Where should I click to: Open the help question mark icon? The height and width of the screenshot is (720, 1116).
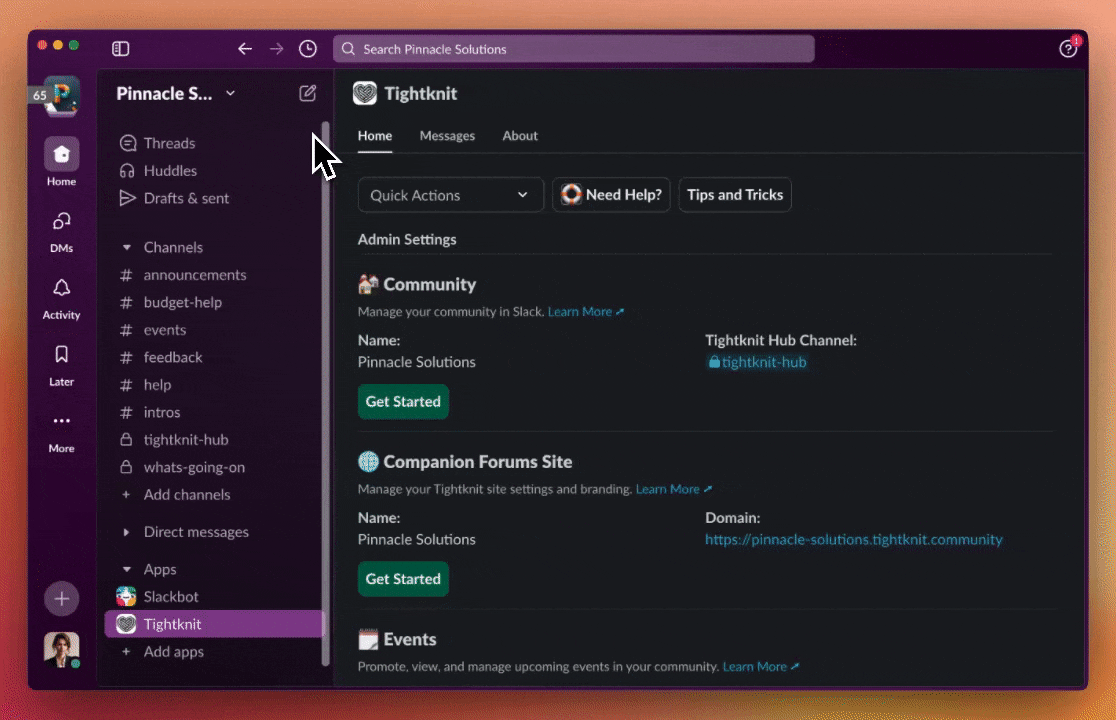pyautogui.click(x=1068, y=48)
